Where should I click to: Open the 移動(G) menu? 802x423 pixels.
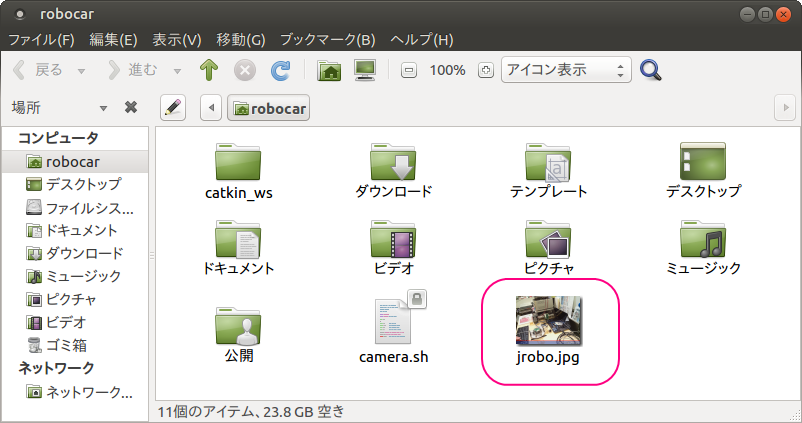click(240, 39)
